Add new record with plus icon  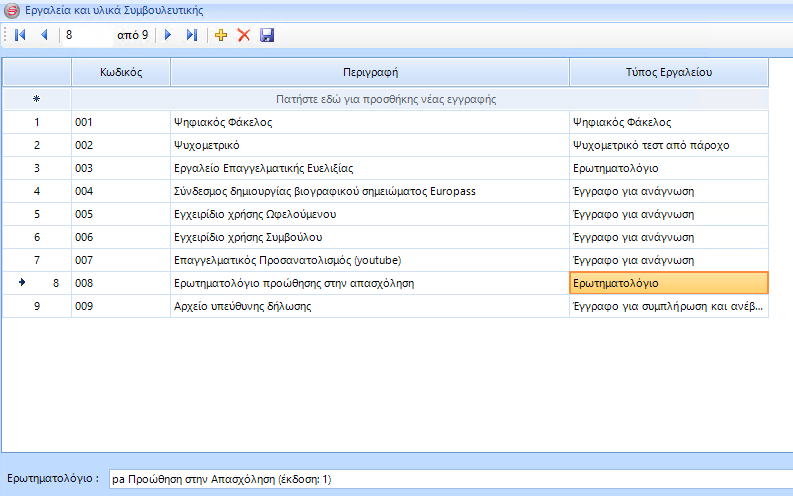[x=221, y=35]
